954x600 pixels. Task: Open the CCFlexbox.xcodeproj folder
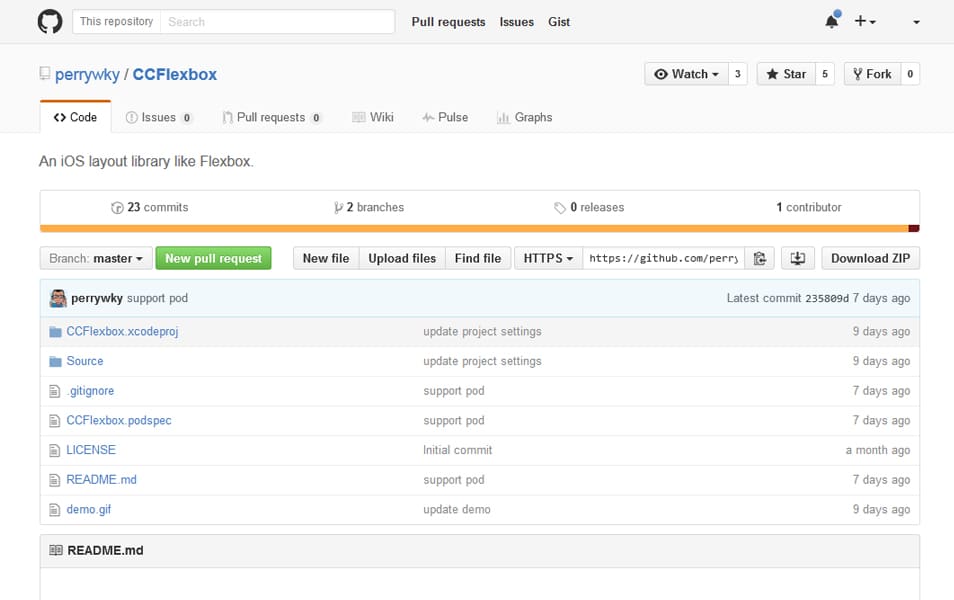122,332
